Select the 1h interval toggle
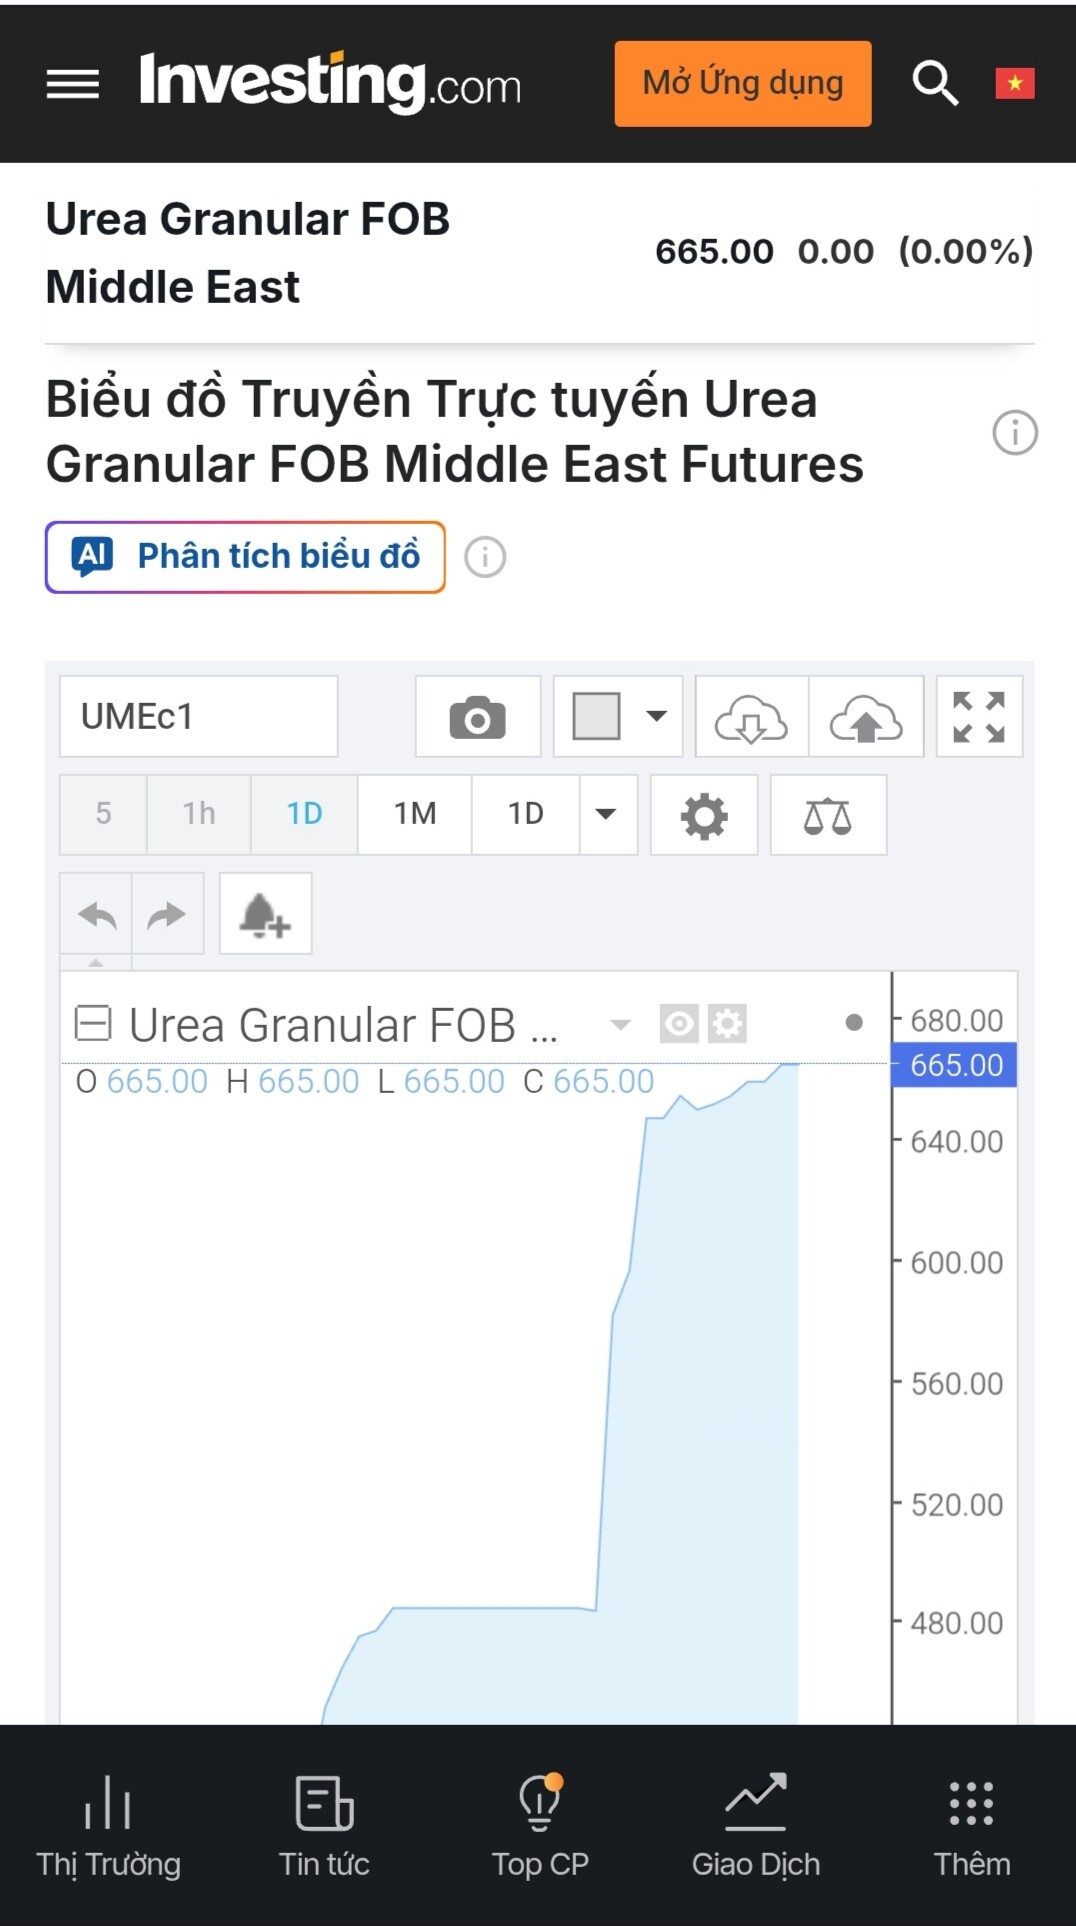The width and height of the screenshot is (1076, 1926). [199, 814]
